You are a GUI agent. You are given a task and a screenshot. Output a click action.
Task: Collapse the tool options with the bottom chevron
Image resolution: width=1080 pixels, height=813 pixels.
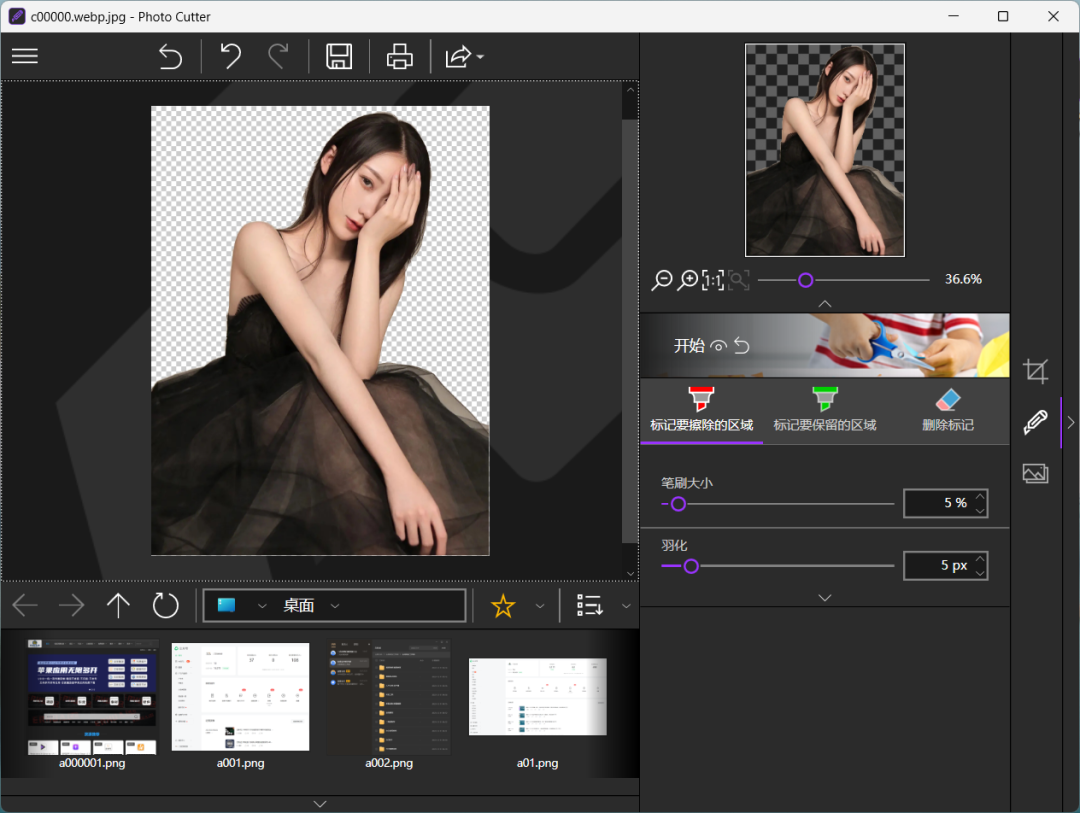[824, 597]
